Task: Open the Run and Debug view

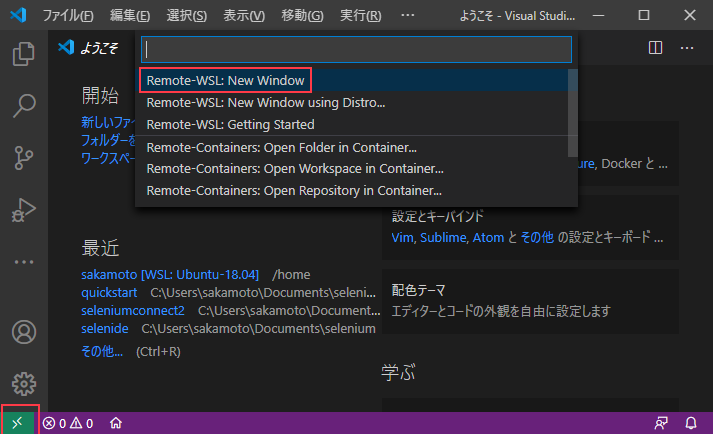Action: click(x=24, y=210)
